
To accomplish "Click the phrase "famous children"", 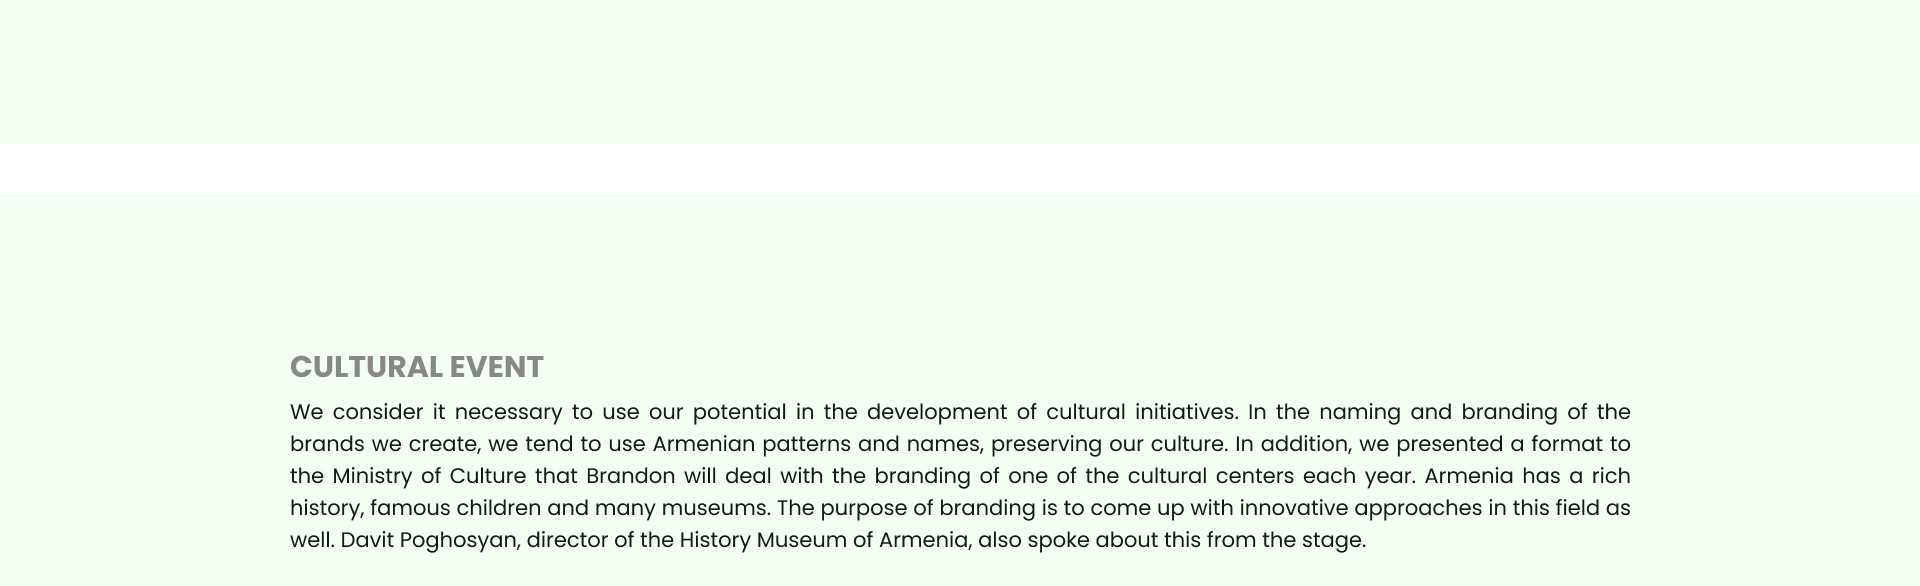I will tap(455, 508).
